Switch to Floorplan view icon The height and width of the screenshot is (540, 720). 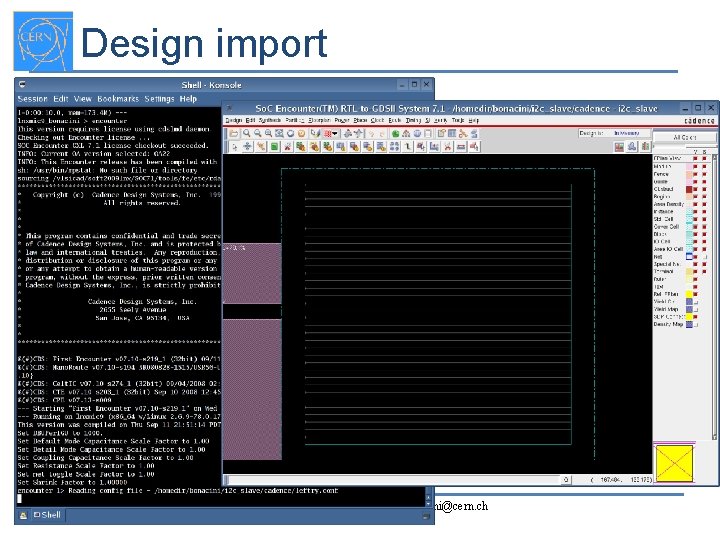pos(619,146)
